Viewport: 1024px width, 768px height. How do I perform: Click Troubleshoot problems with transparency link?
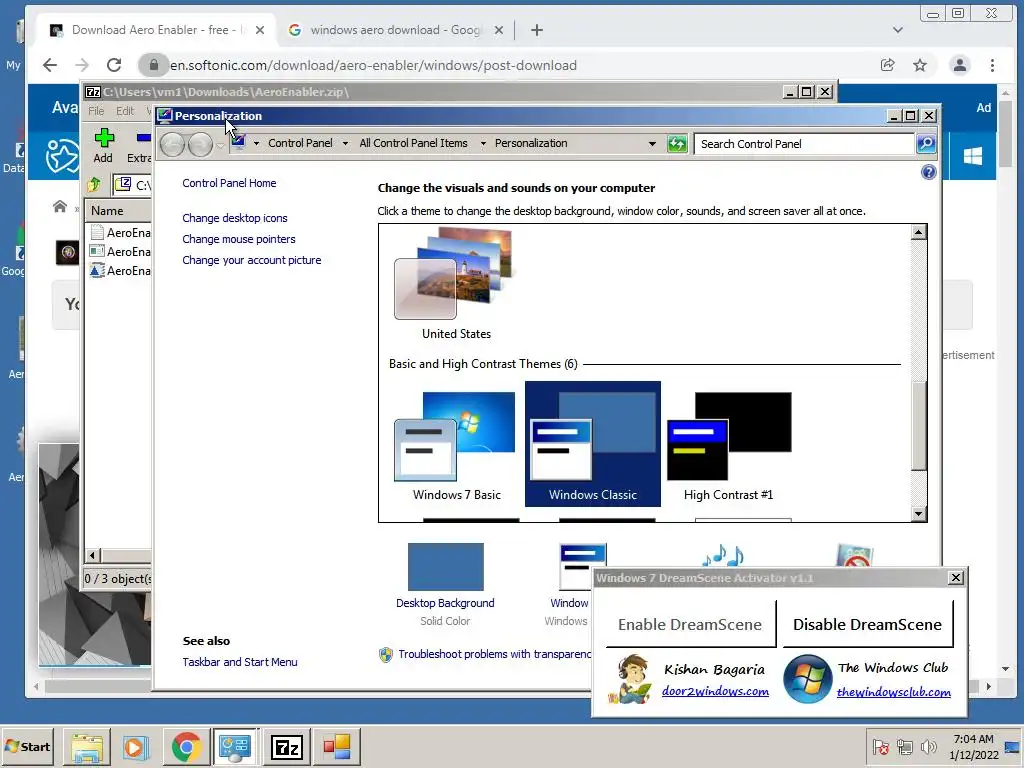pos(494,654)
